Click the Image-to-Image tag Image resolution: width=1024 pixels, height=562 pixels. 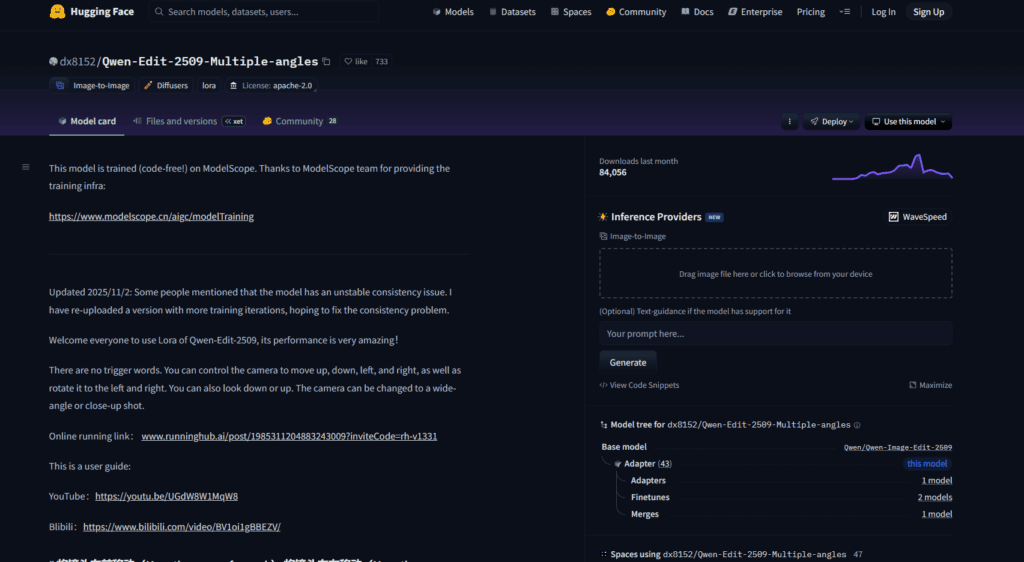point(92,86)
